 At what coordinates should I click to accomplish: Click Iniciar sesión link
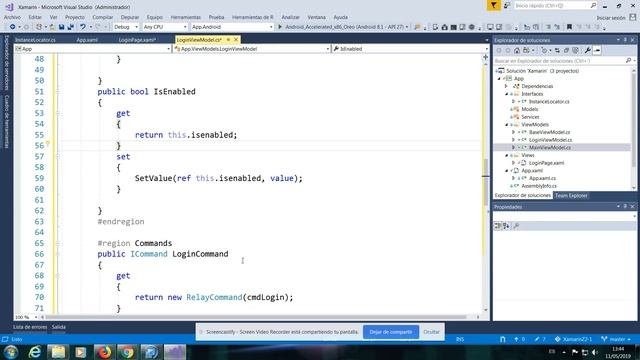pyautogui.click(x=611, y=18)
